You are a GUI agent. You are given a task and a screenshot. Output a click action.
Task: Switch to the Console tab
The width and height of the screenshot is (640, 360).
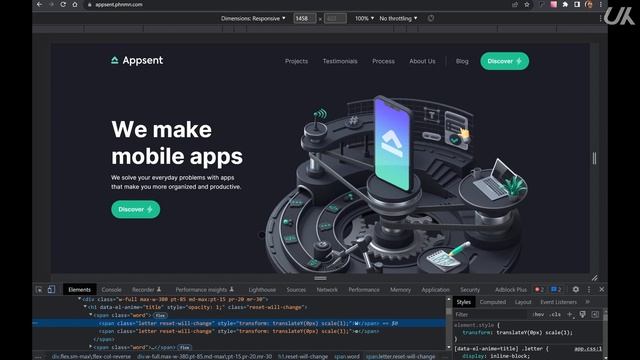click(111, 289)
